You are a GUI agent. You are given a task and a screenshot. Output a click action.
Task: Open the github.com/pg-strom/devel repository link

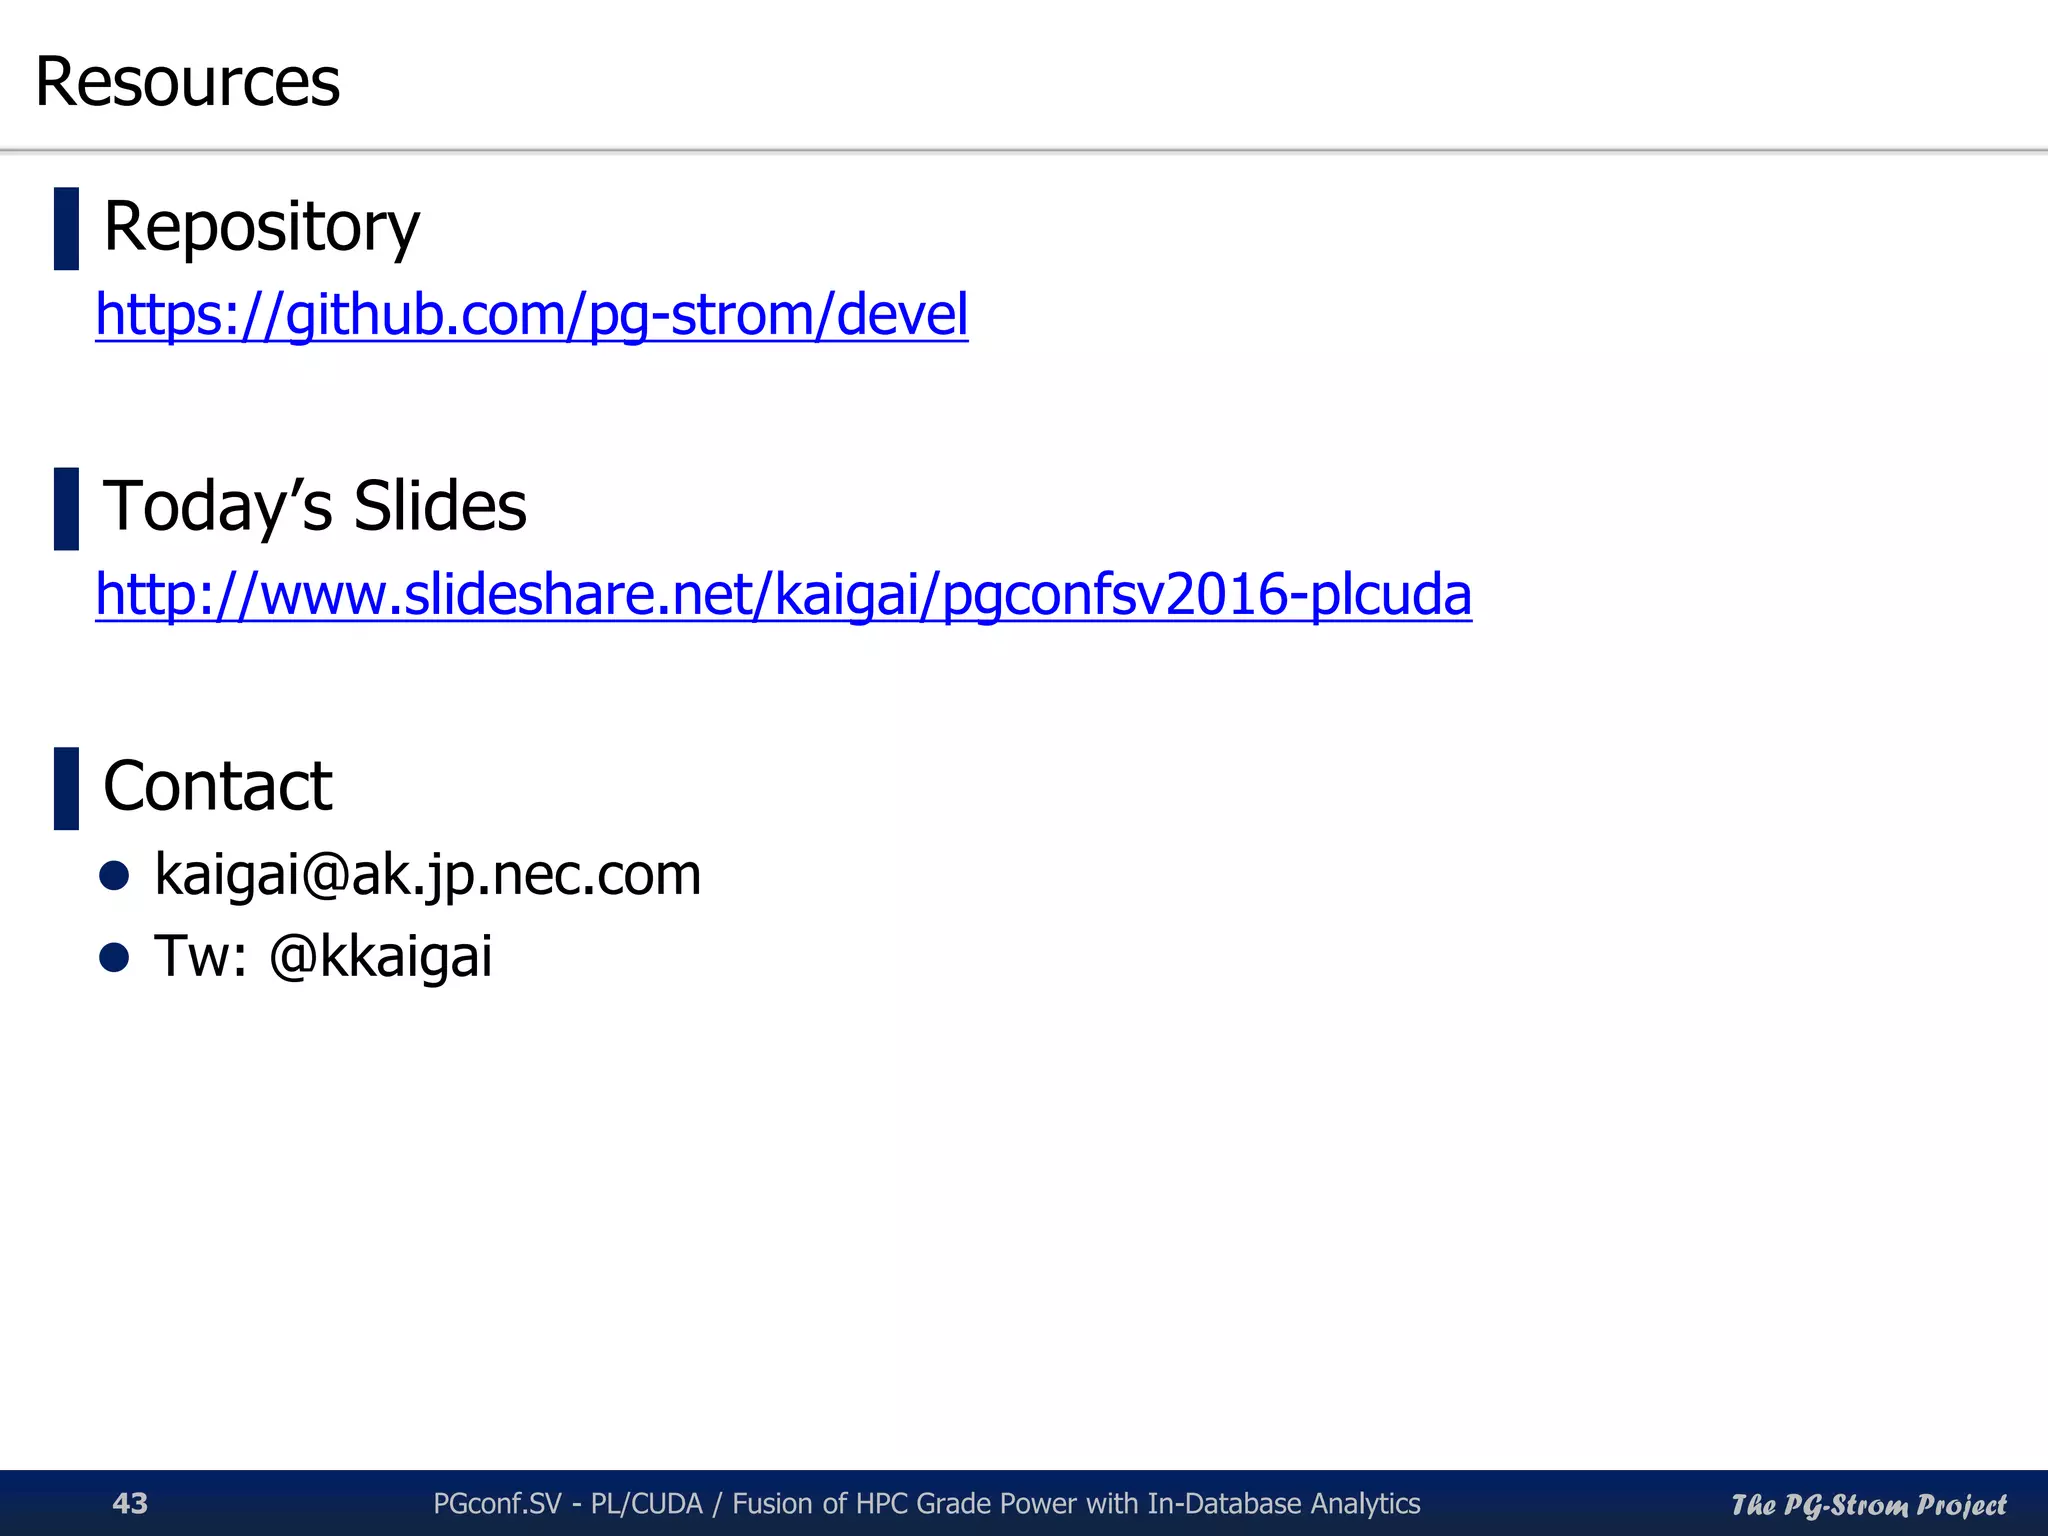pyautogui.click(x=532, y=315)
